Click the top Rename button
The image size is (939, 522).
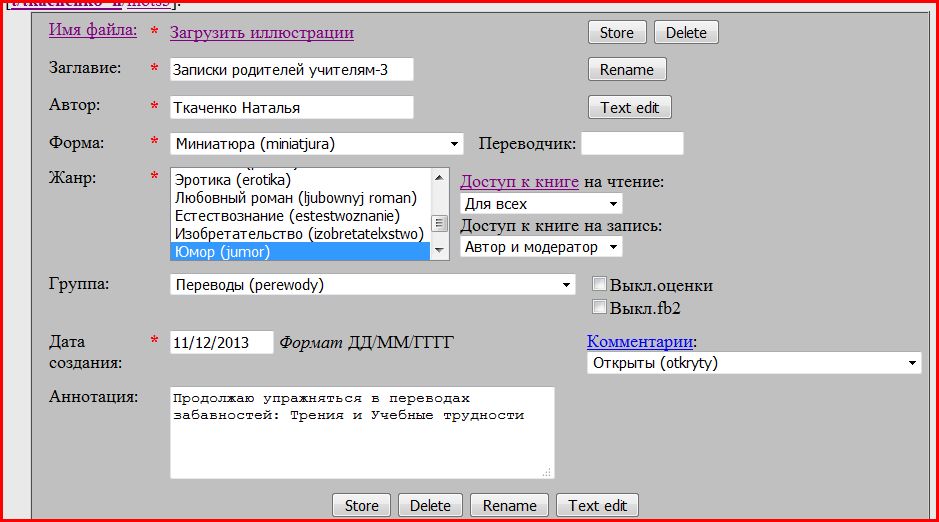(x=626, y=70)
